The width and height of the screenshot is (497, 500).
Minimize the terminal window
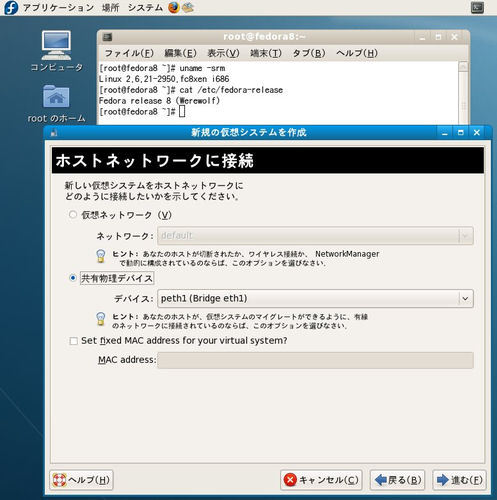(422, 37)
